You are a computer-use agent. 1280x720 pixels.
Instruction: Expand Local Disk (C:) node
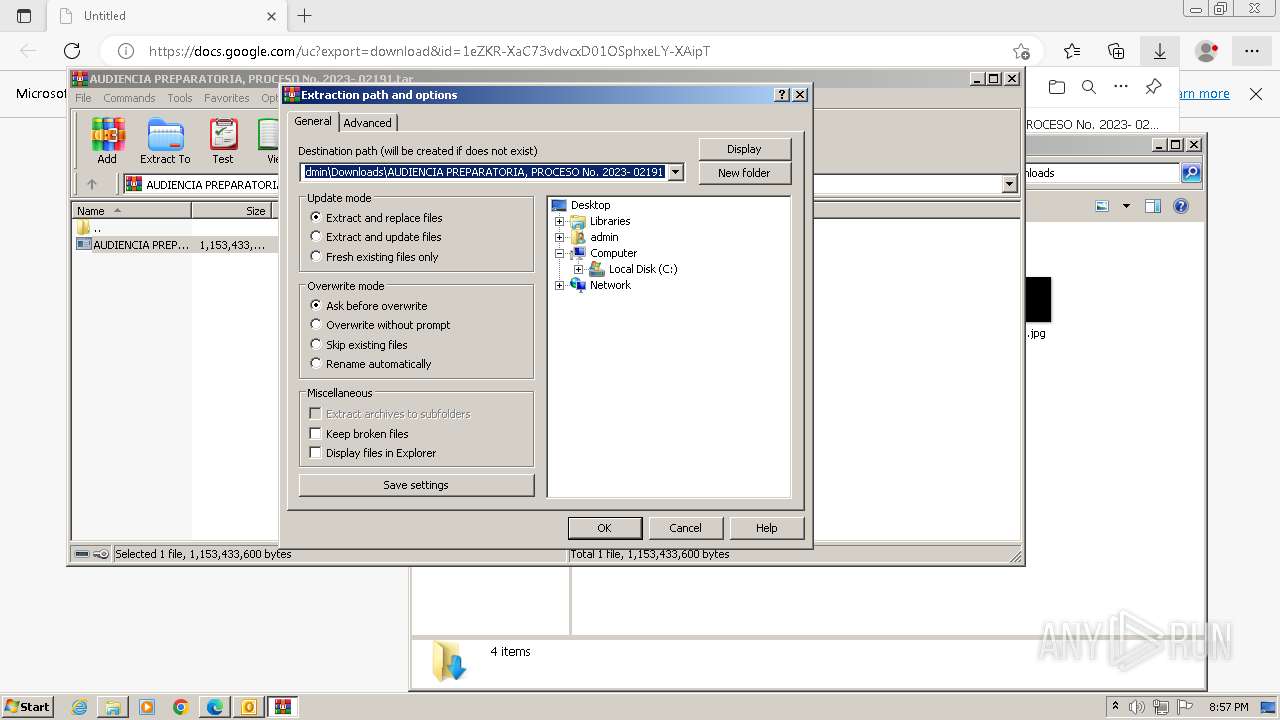(578, 269)
